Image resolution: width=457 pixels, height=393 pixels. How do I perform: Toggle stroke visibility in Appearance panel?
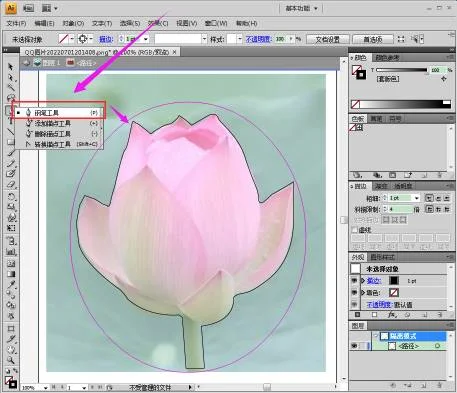pyautogui.click(x=354, y=281)
